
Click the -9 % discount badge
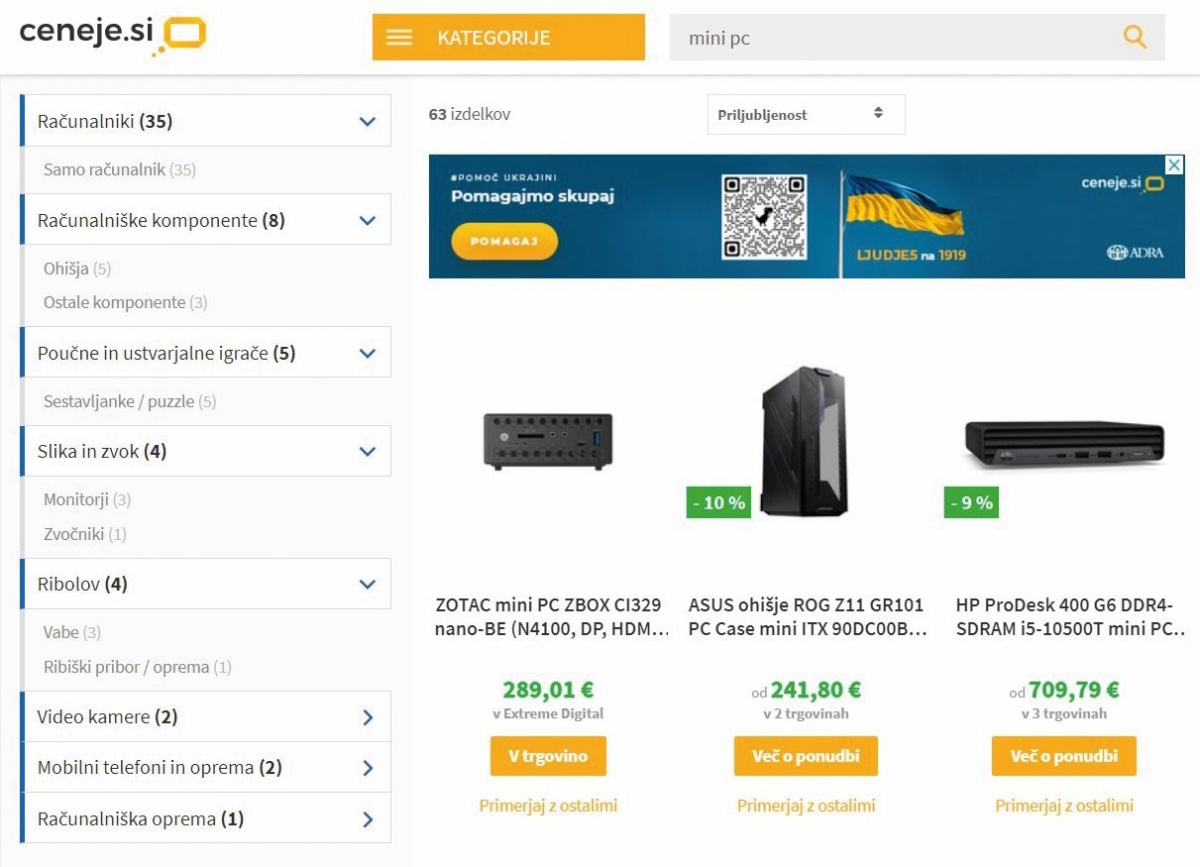click(x=971, y=502)
